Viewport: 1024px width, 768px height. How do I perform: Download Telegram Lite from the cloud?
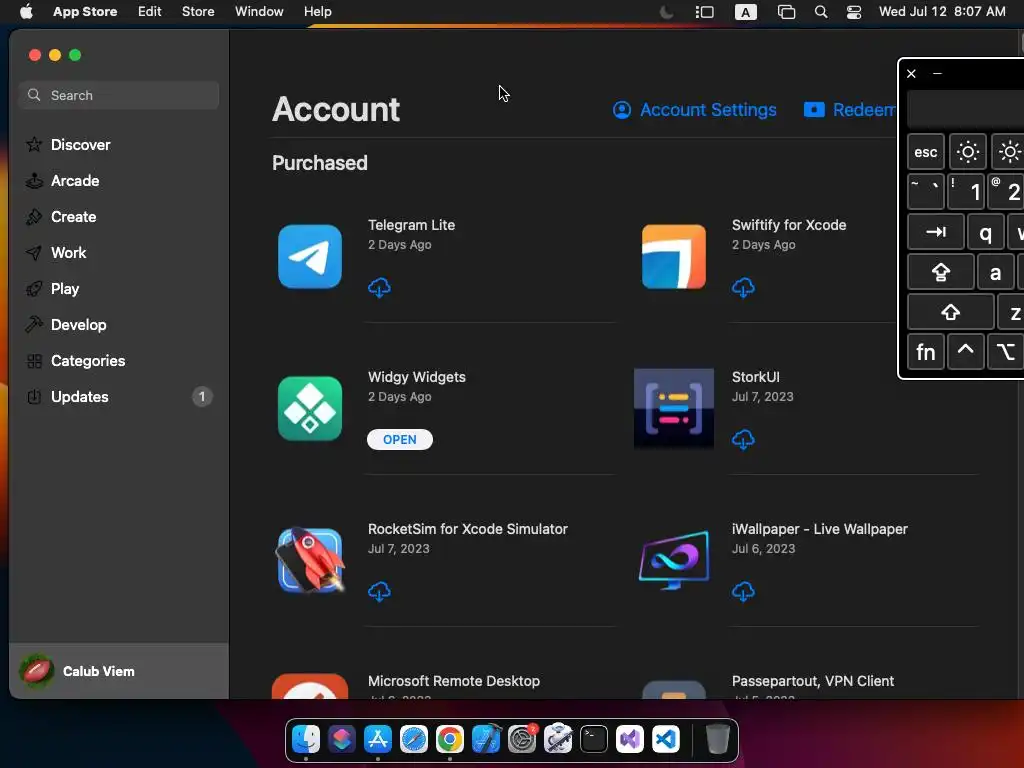point(379,287)
